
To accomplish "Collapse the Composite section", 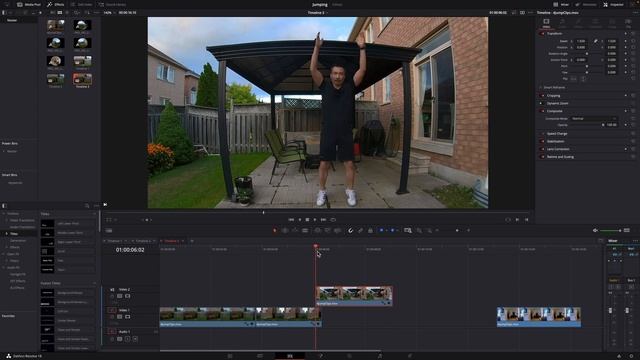I will pos(554,111).
